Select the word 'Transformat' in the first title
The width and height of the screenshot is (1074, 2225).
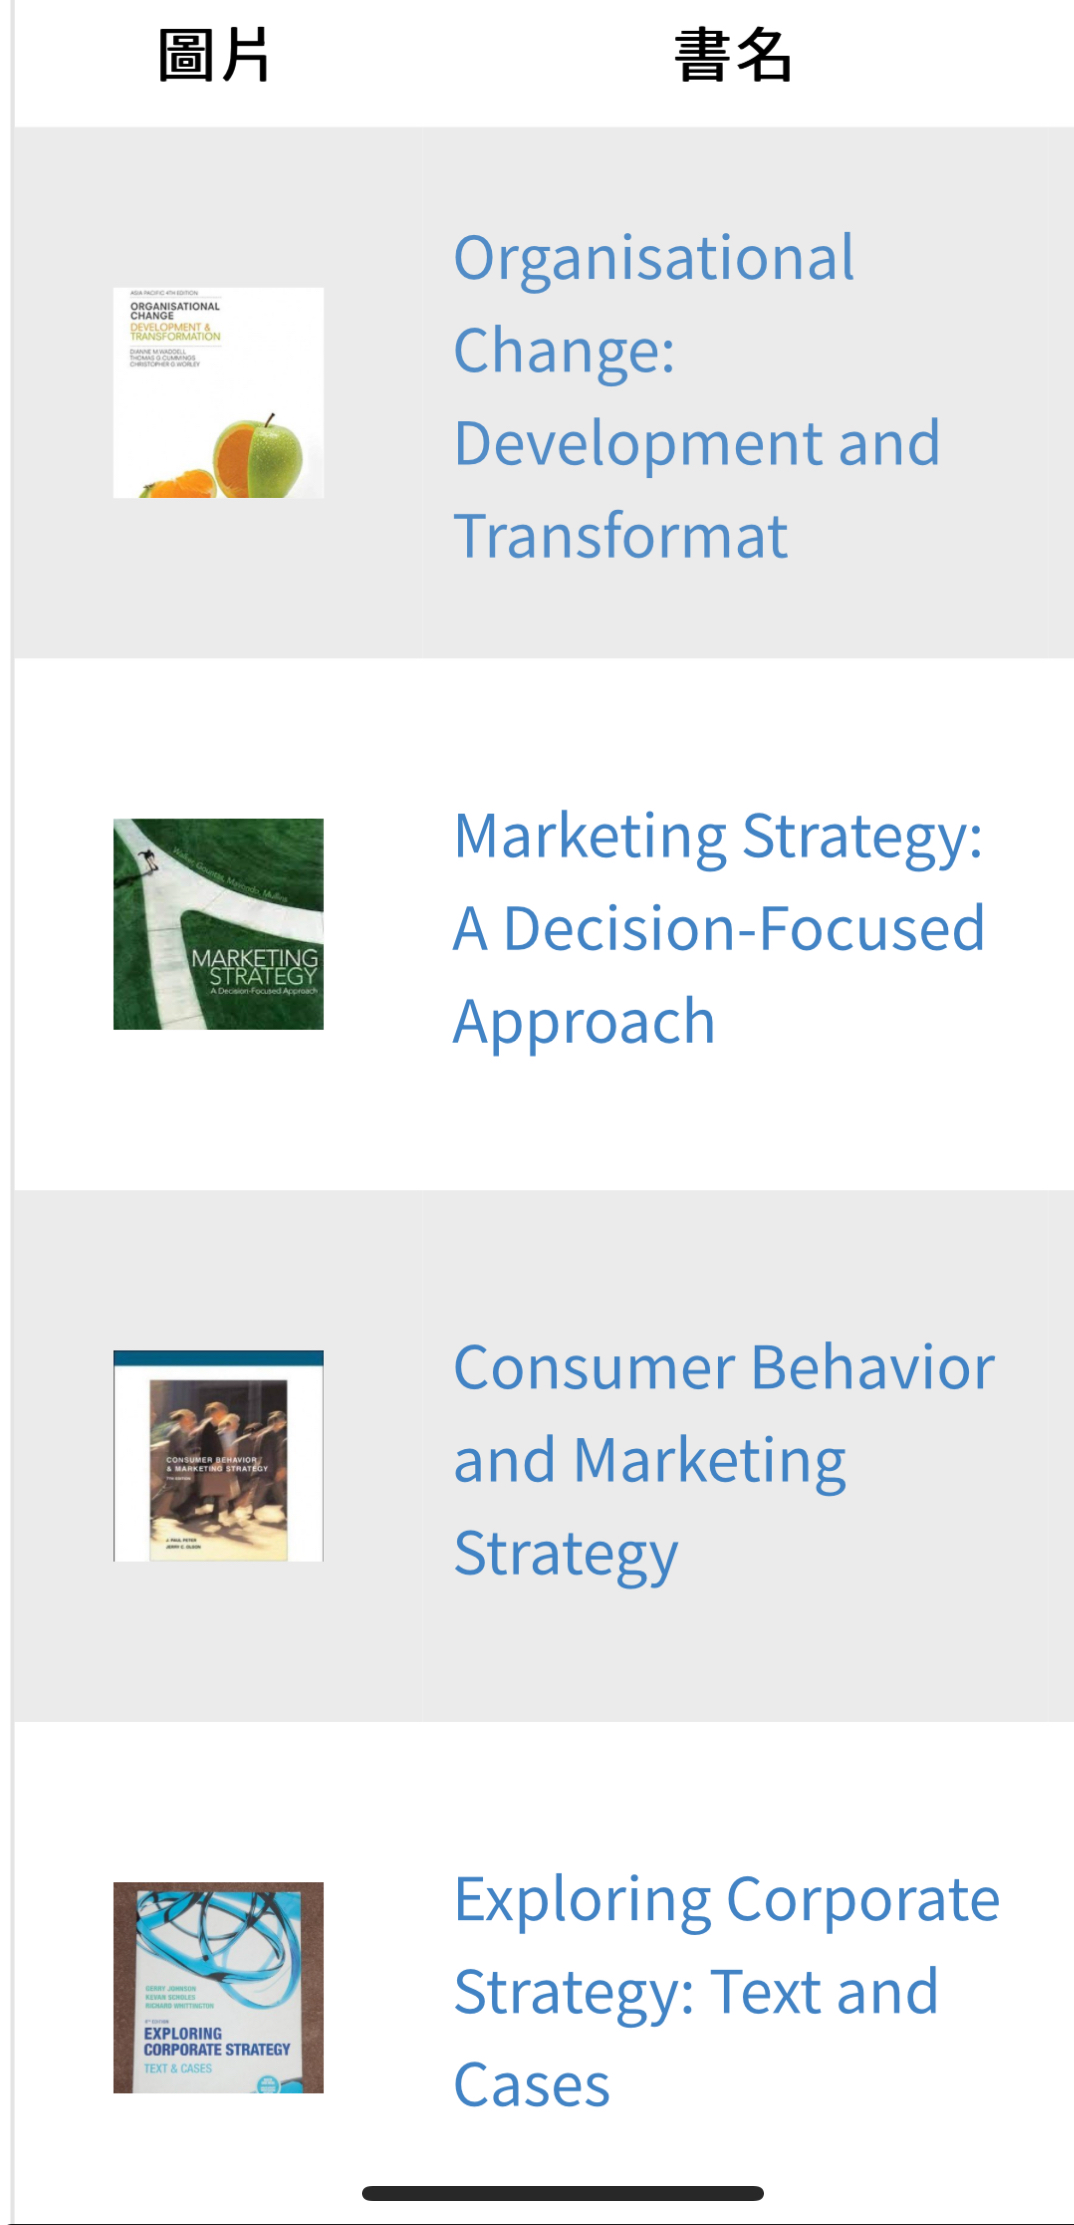[621, 536]
